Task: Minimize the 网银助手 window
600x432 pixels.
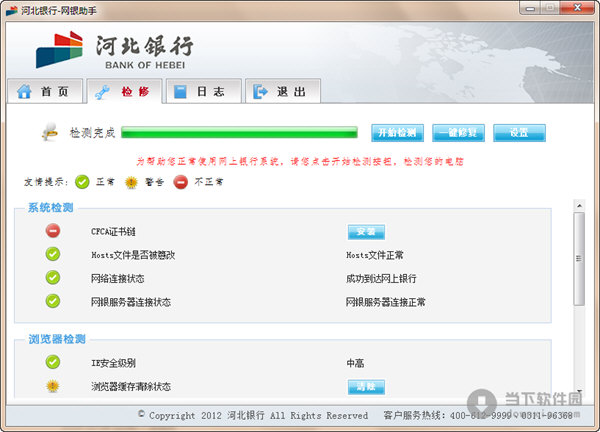Action: [x=531, y=8]
